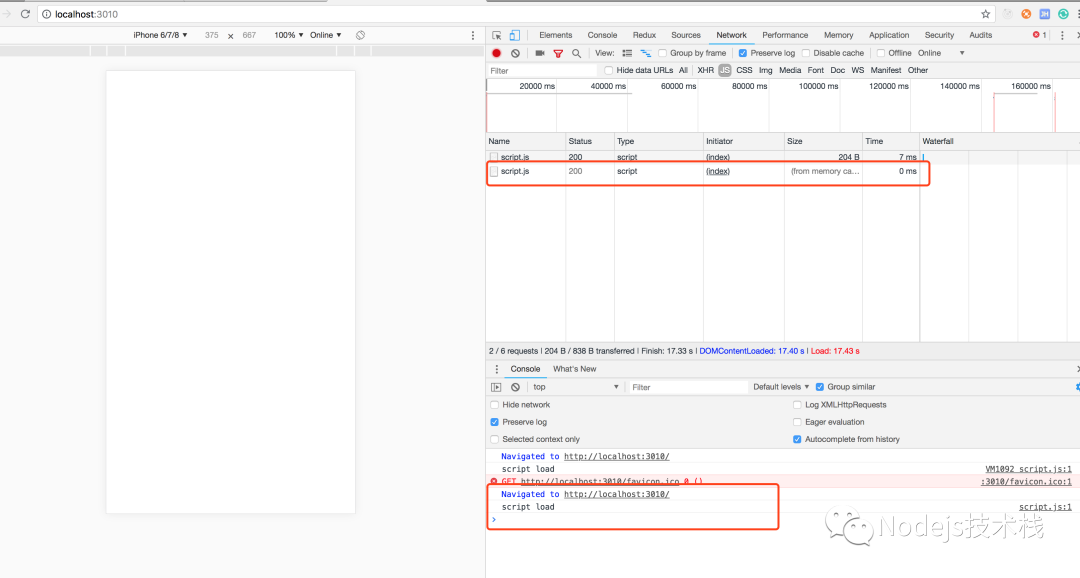Uncheck Preserve log in console settings
The width and height of the screenshot is (1080, 578).
[x=495, y=422]
